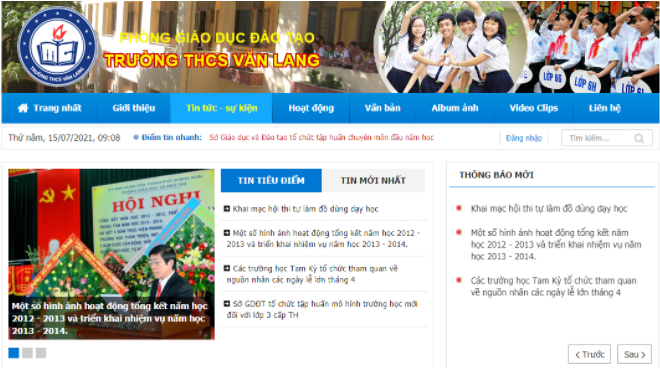Select the first blue slideshow indicator
The width and height of the screenshot is (660, 368).
pyautogui.click(x=14, y=353)
